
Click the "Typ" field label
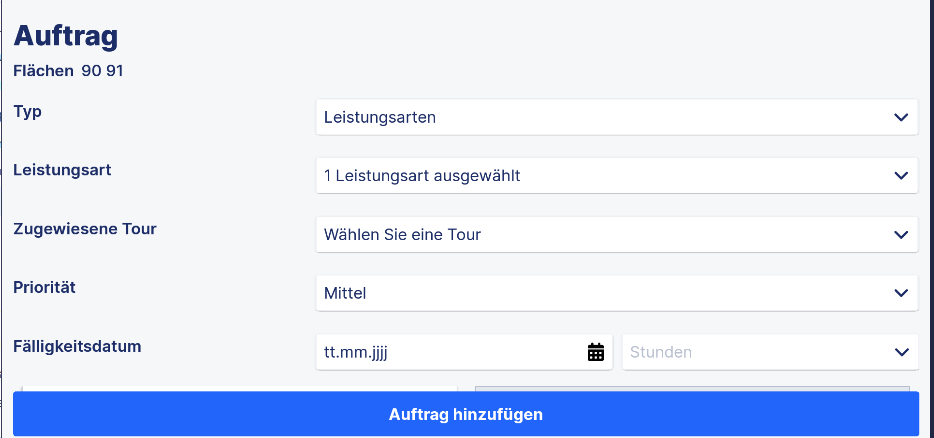coord(27,111)
